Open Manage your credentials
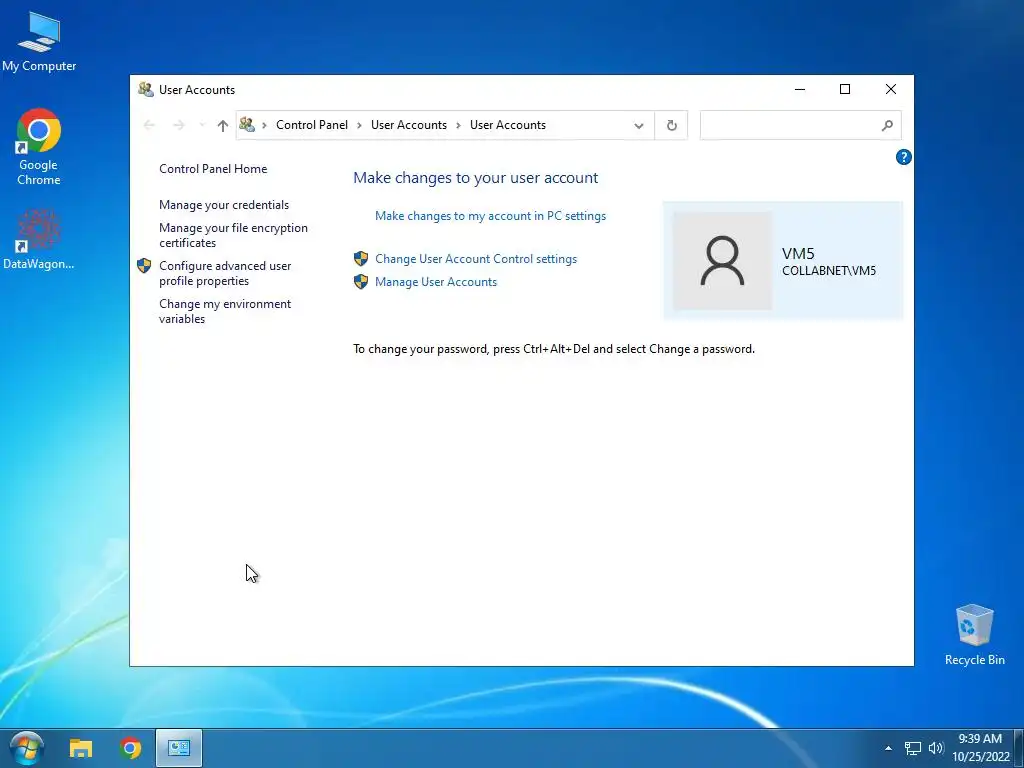1024x768 pixels. coord(224,204)
